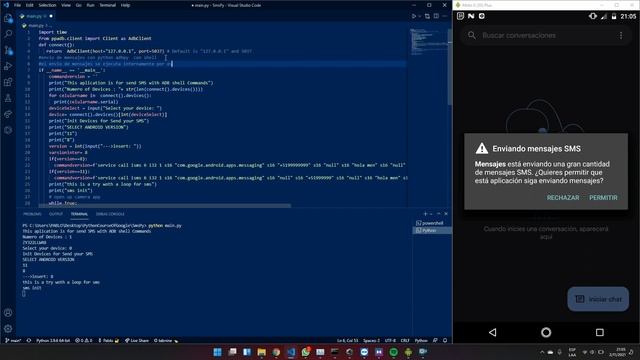Switch to the OUTPUT panel tab

click(56, 214)
